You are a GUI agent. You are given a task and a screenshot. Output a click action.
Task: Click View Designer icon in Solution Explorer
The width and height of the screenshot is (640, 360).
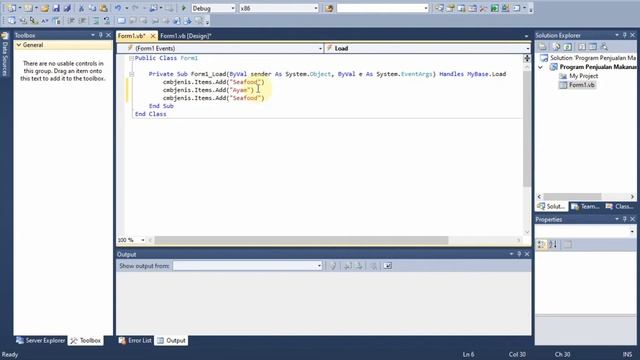click(593, 47)
